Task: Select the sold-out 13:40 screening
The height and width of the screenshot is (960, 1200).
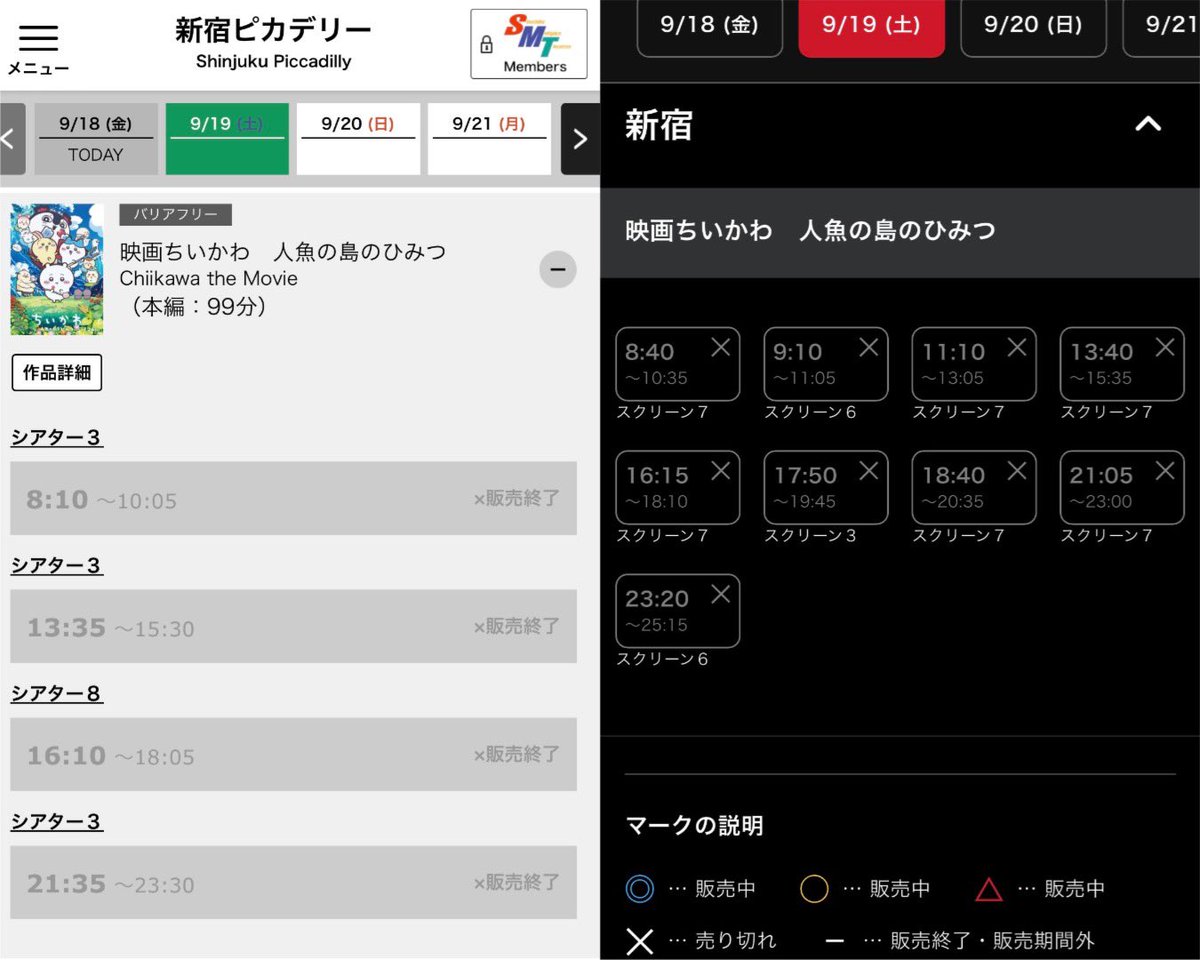Action: (1122, 364)
